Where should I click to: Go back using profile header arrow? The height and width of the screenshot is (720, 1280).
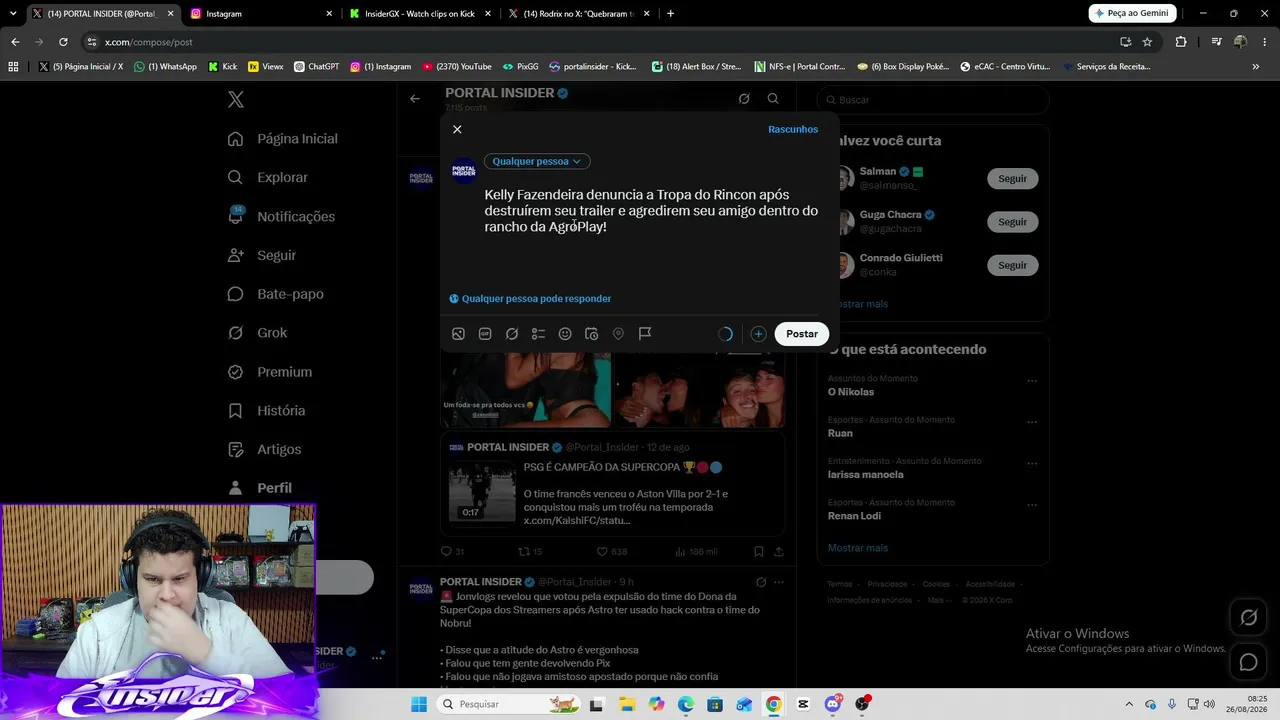[x=415, y=99]
